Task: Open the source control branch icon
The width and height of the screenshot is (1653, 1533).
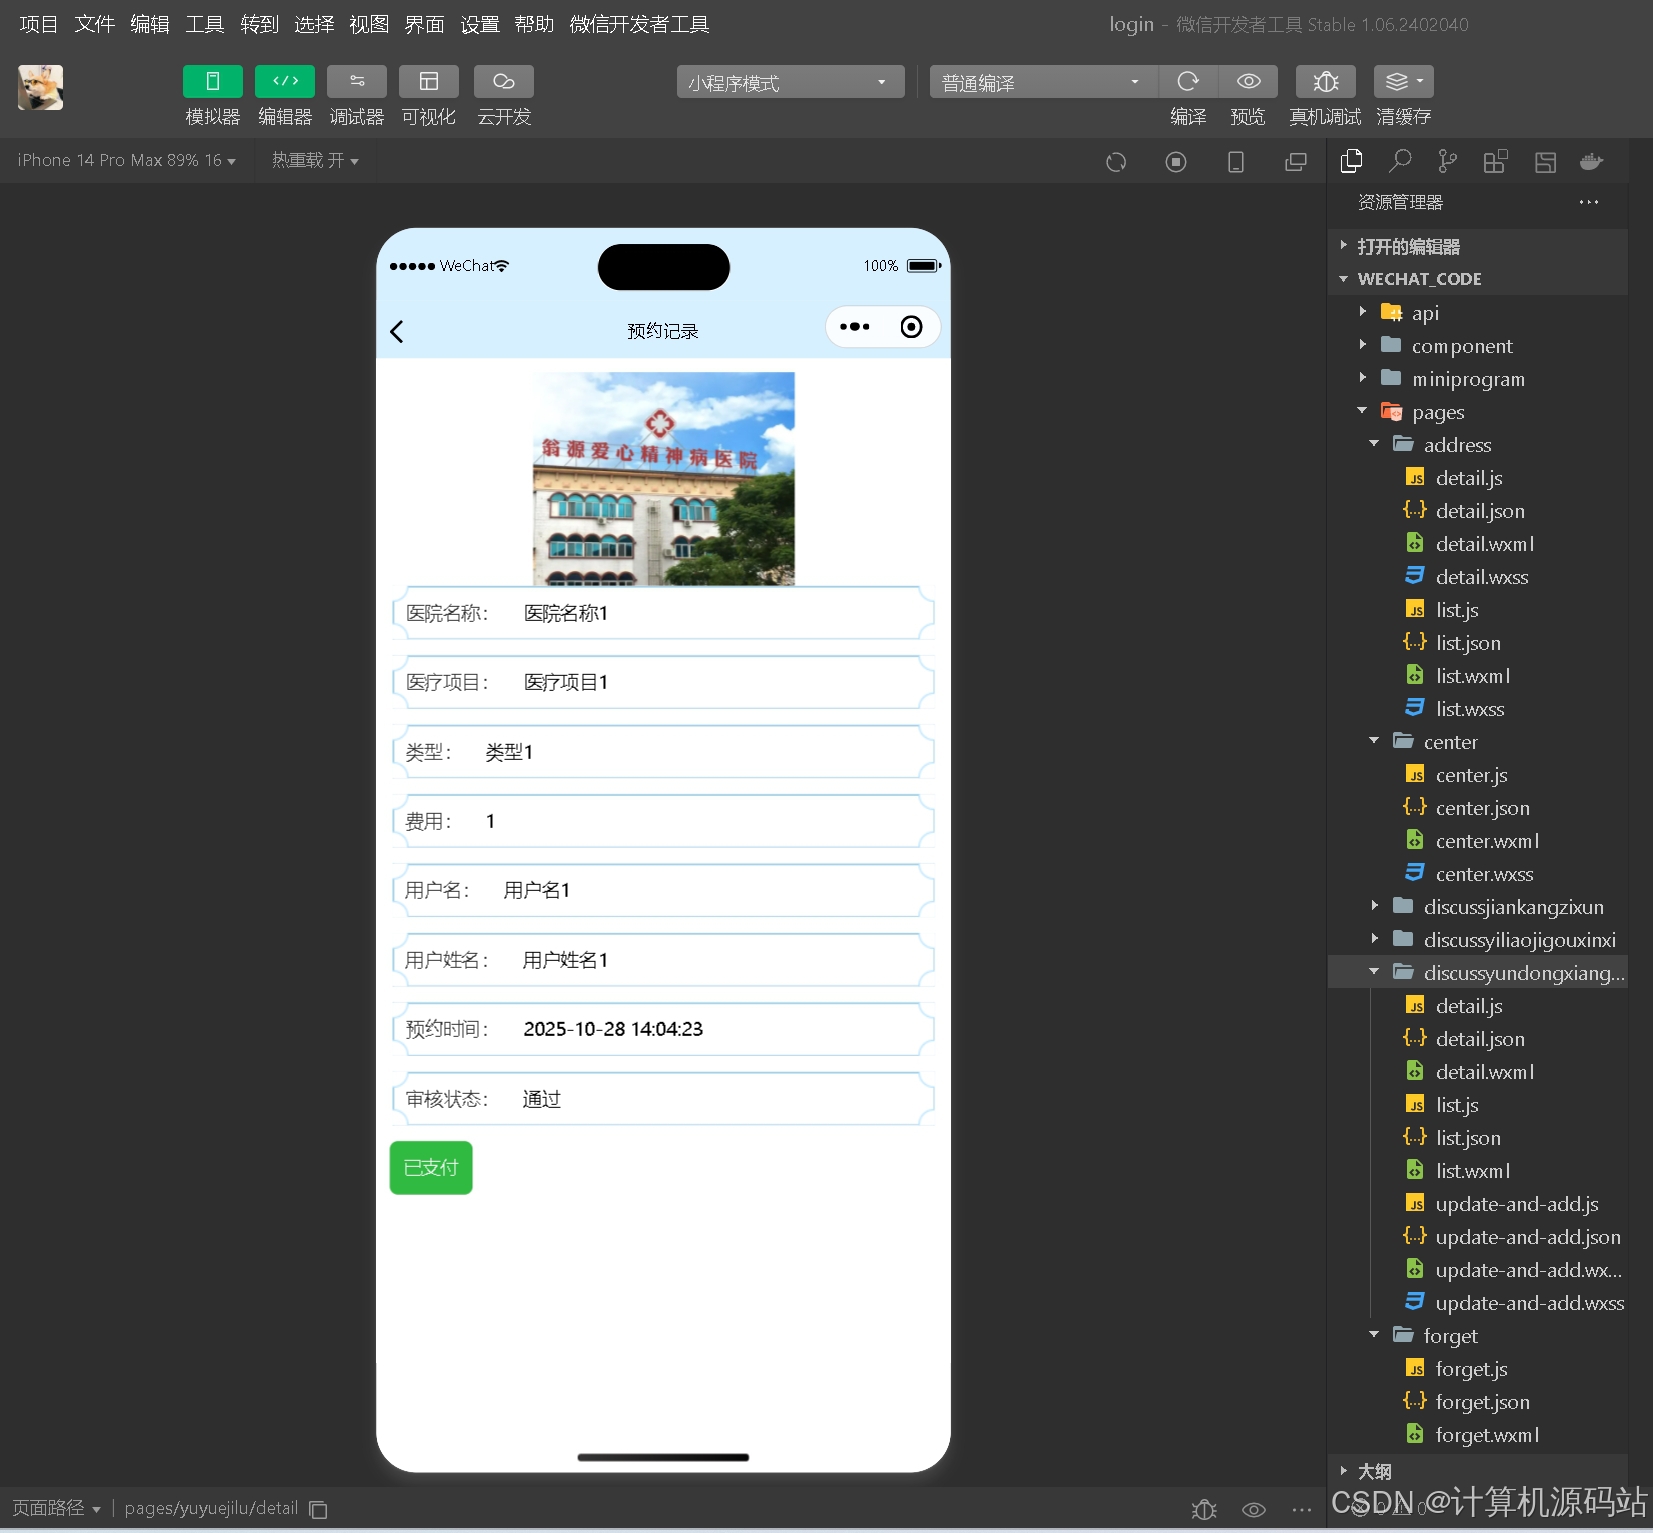Action: point(1447,161)
